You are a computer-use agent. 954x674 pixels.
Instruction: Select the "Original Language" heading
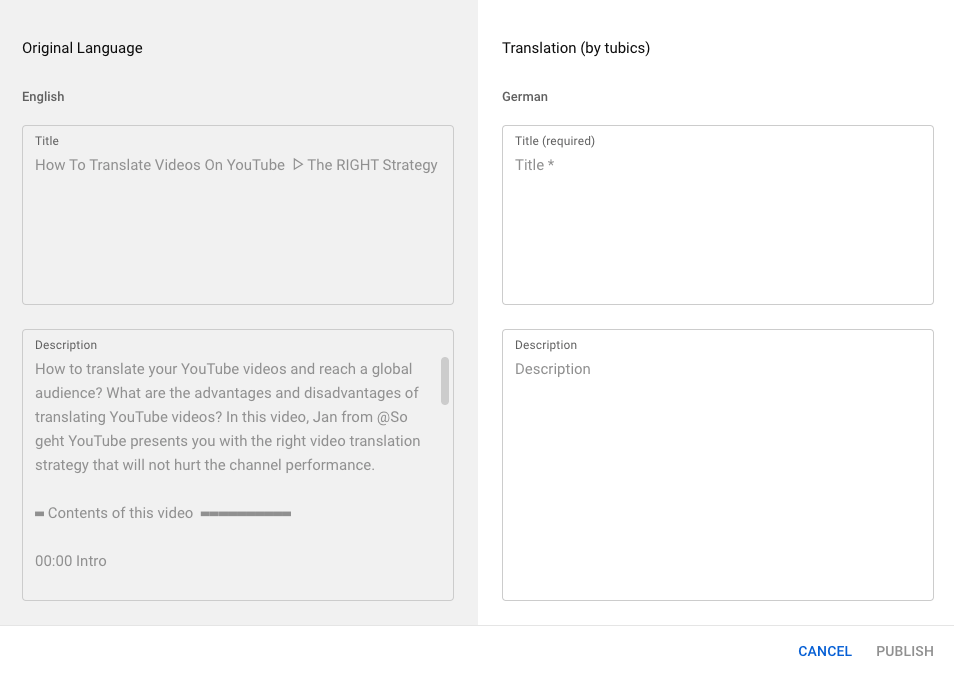click(82, 48)
